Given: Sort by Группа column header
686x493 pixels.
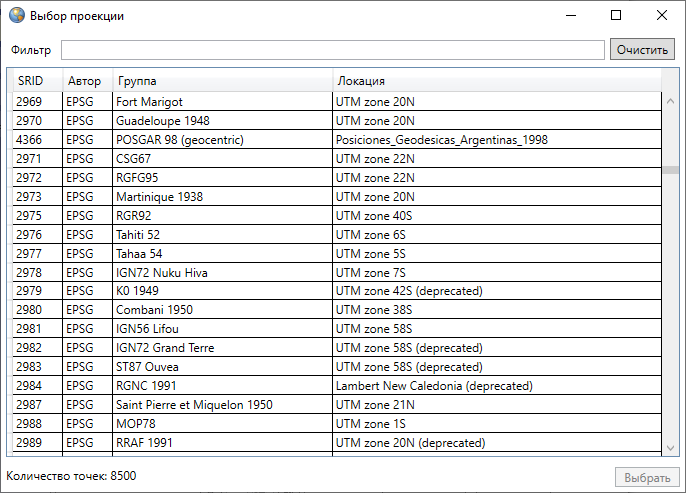Looking at the screenshot, I should pyautogui.click(x=220, y=81).
